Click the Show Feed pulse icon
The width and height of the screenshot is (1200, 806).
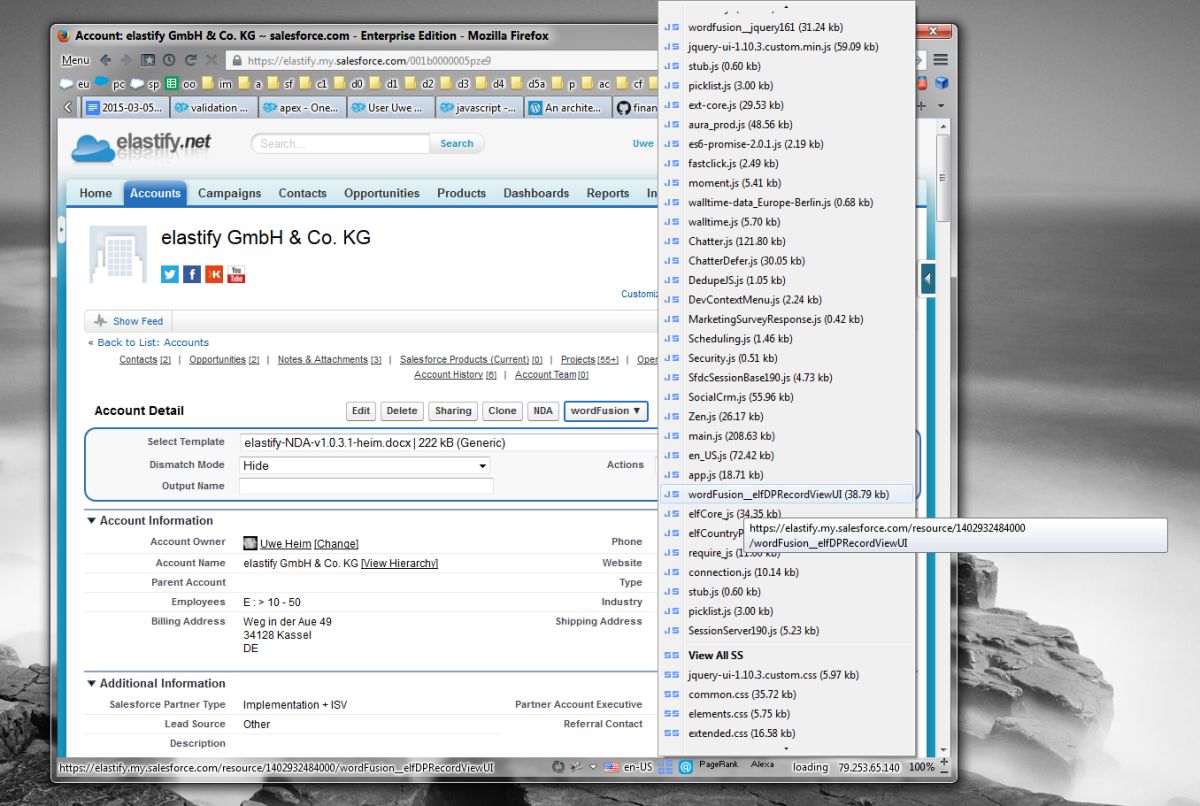(x=101, y=321)
